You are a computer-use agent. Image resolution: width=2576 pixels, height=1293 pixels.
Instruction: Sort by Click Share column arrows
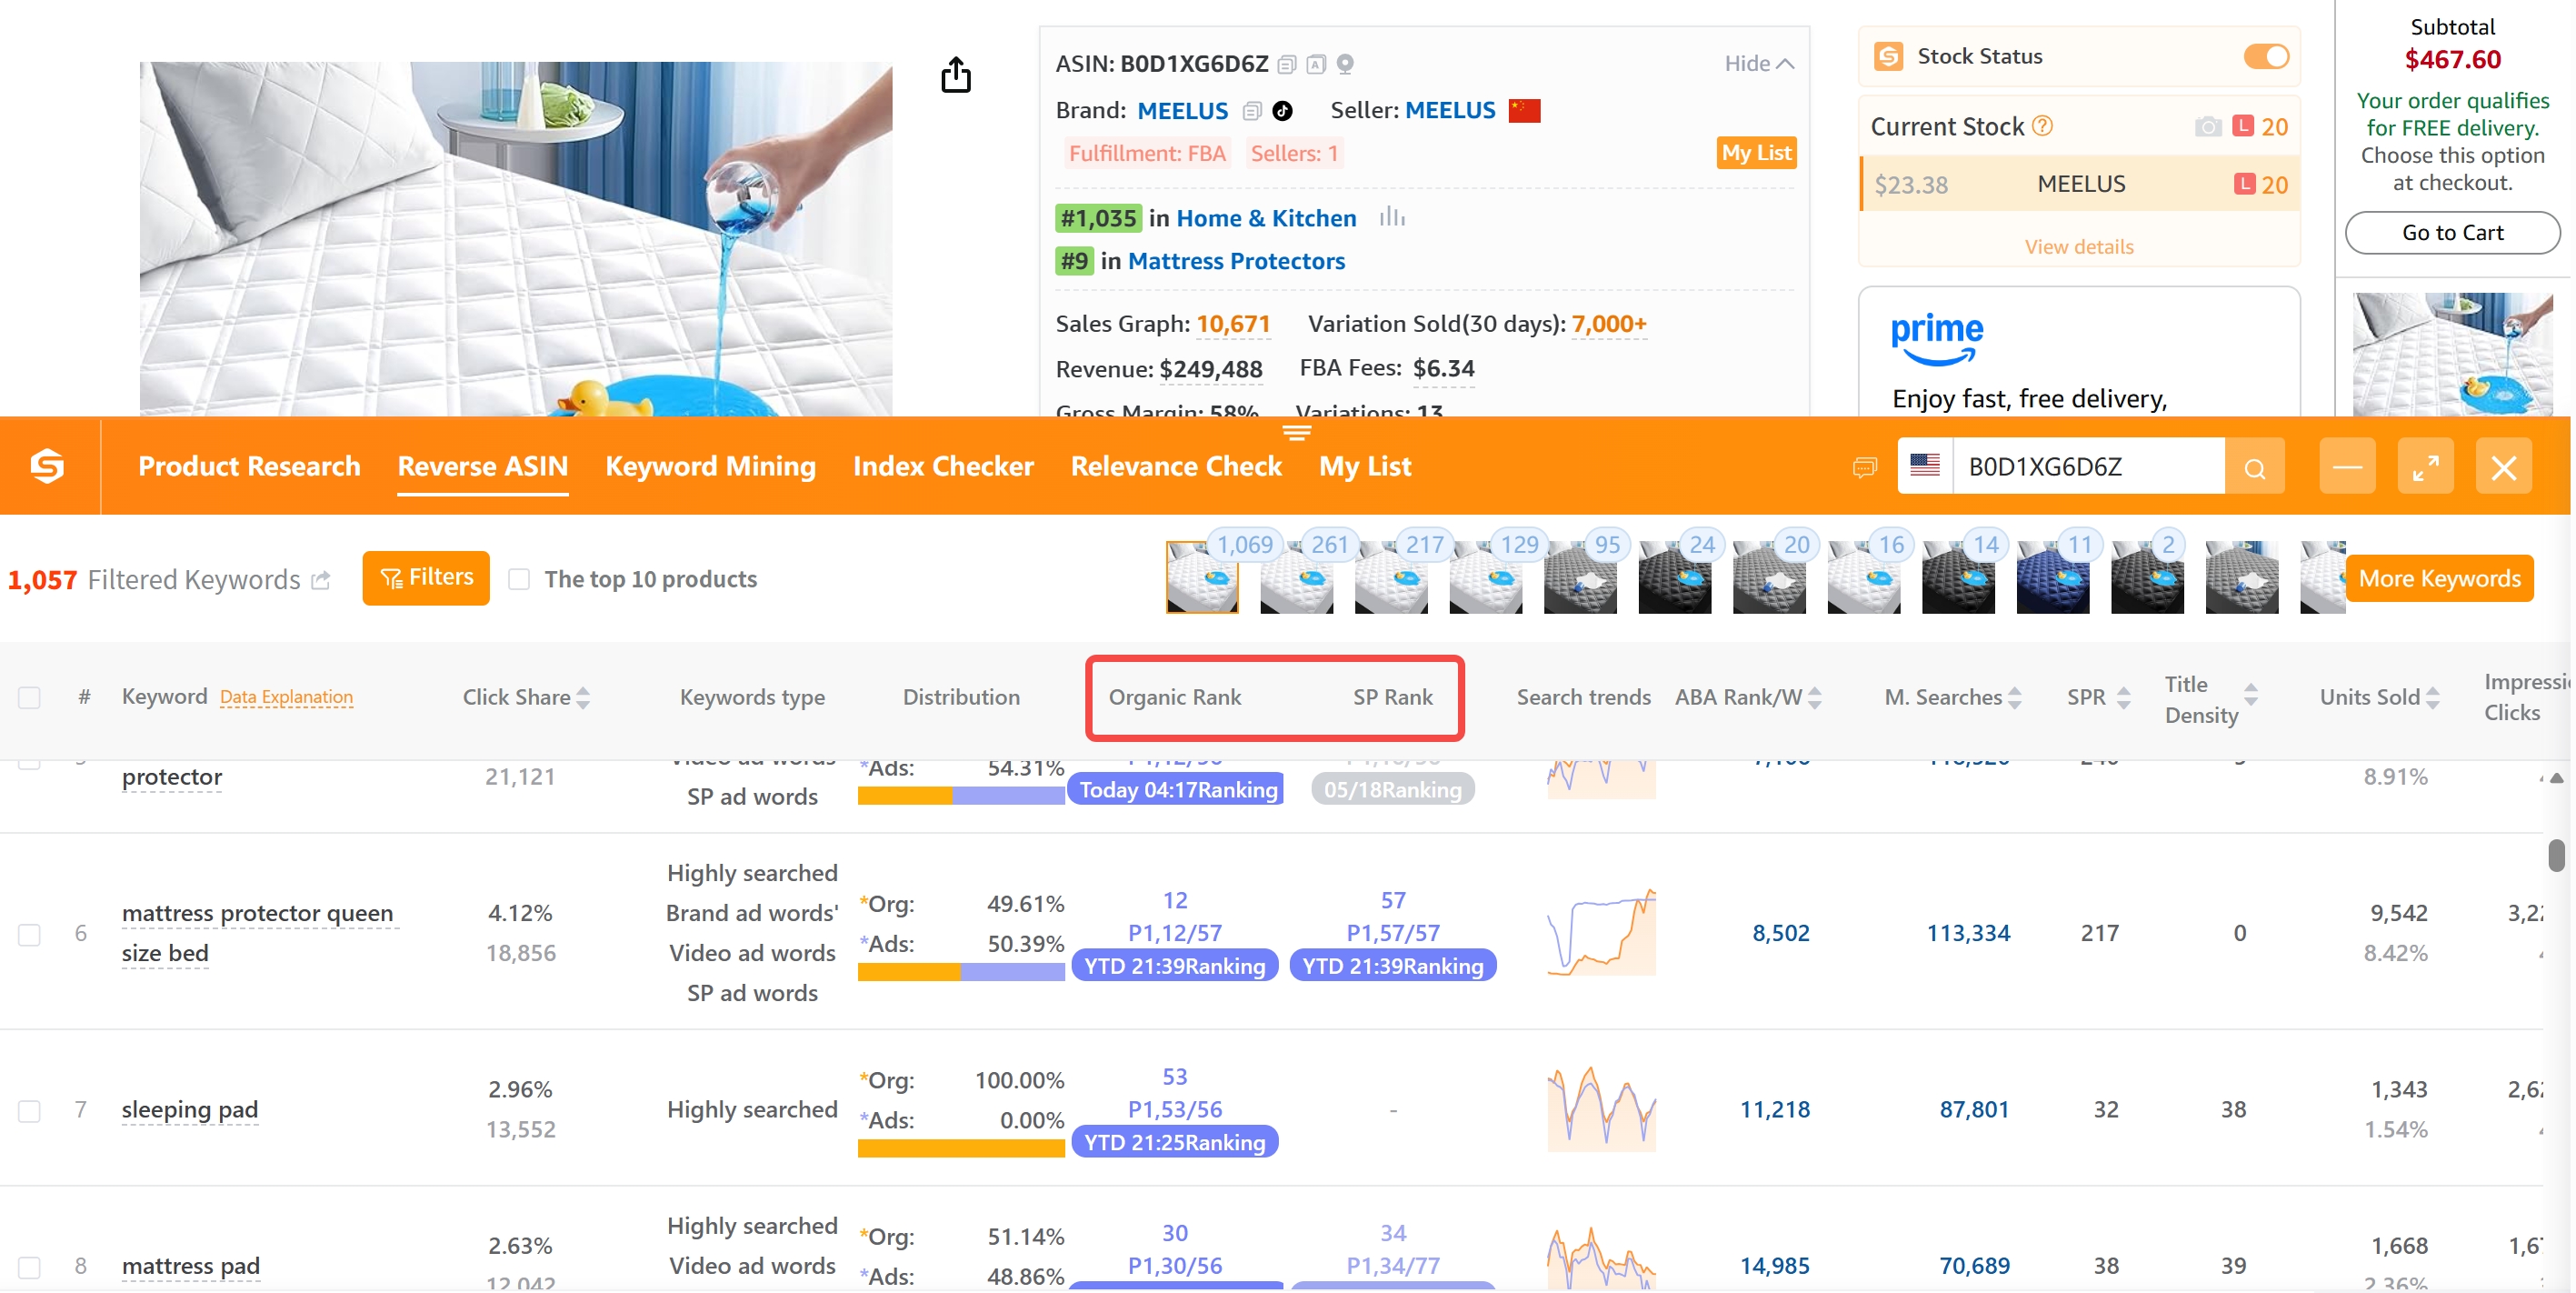tap(584, 698)
